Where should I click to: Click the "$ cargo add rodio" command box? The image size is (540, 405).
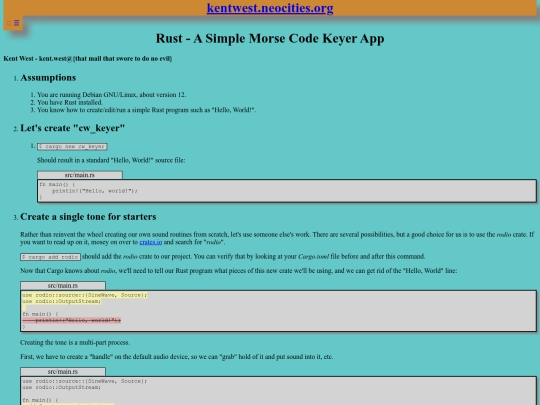pyautogui.click(x=50, y=257)
